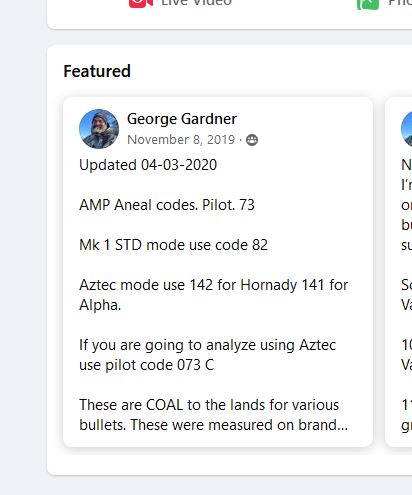Open the George Gardner name link

coord(182,119)
